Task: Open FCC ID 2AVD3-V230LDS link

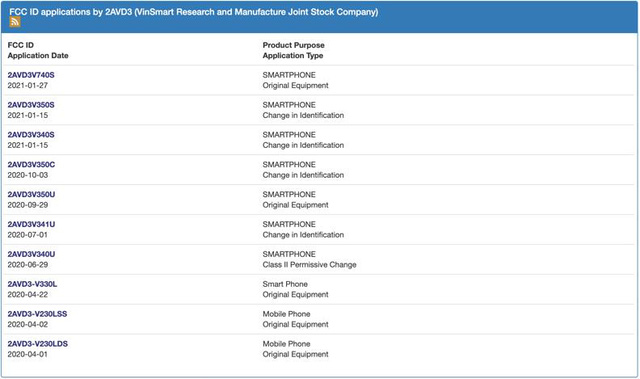Action: pyautogui.click(x=38, y=344)
